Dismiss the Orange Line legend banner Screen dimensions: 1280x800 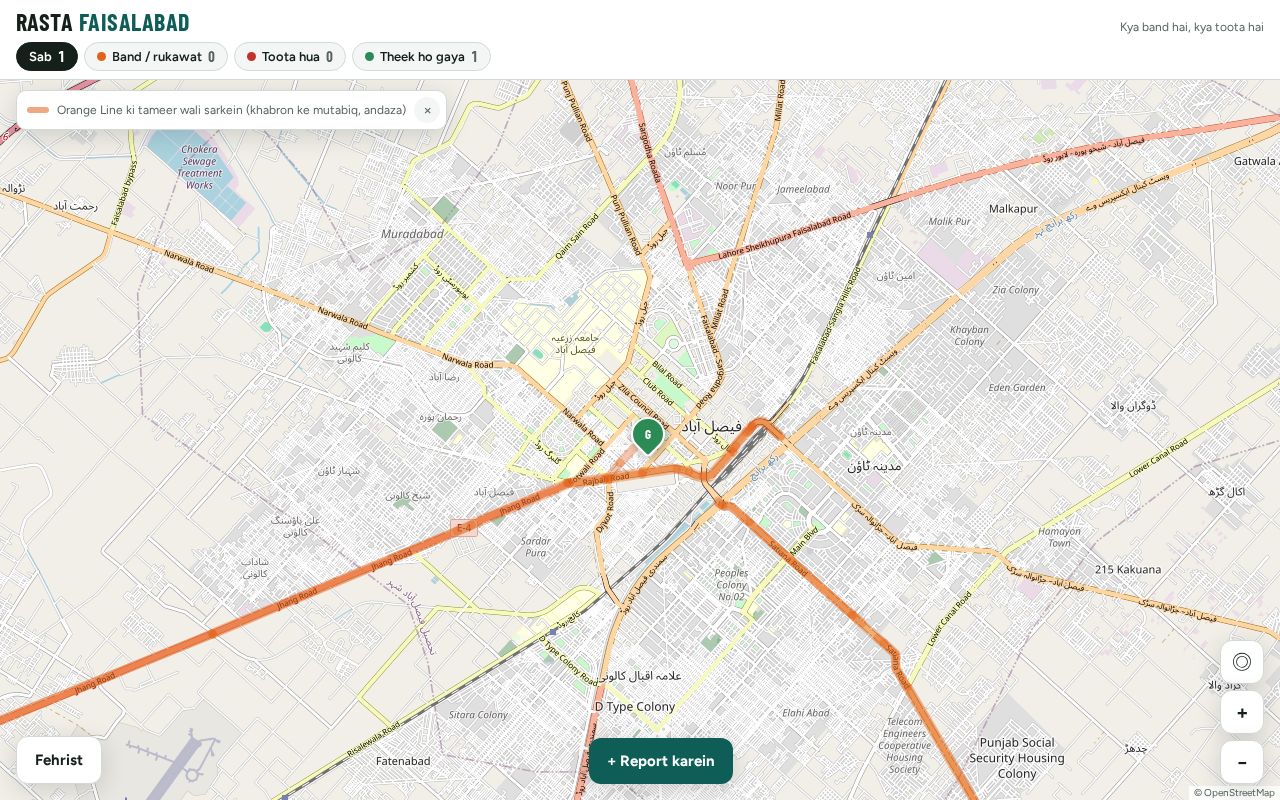point(427,110)
